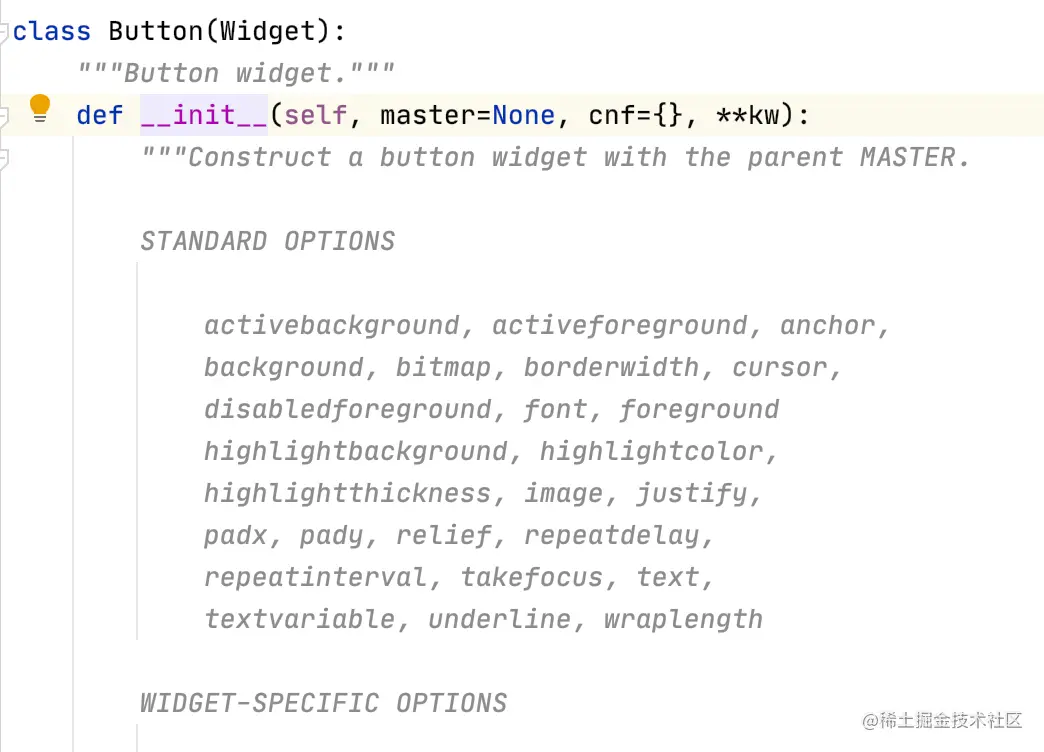Viewport: 1044px width, 752px height.
Task: Click the class keyword
Action: coord(51,31)
